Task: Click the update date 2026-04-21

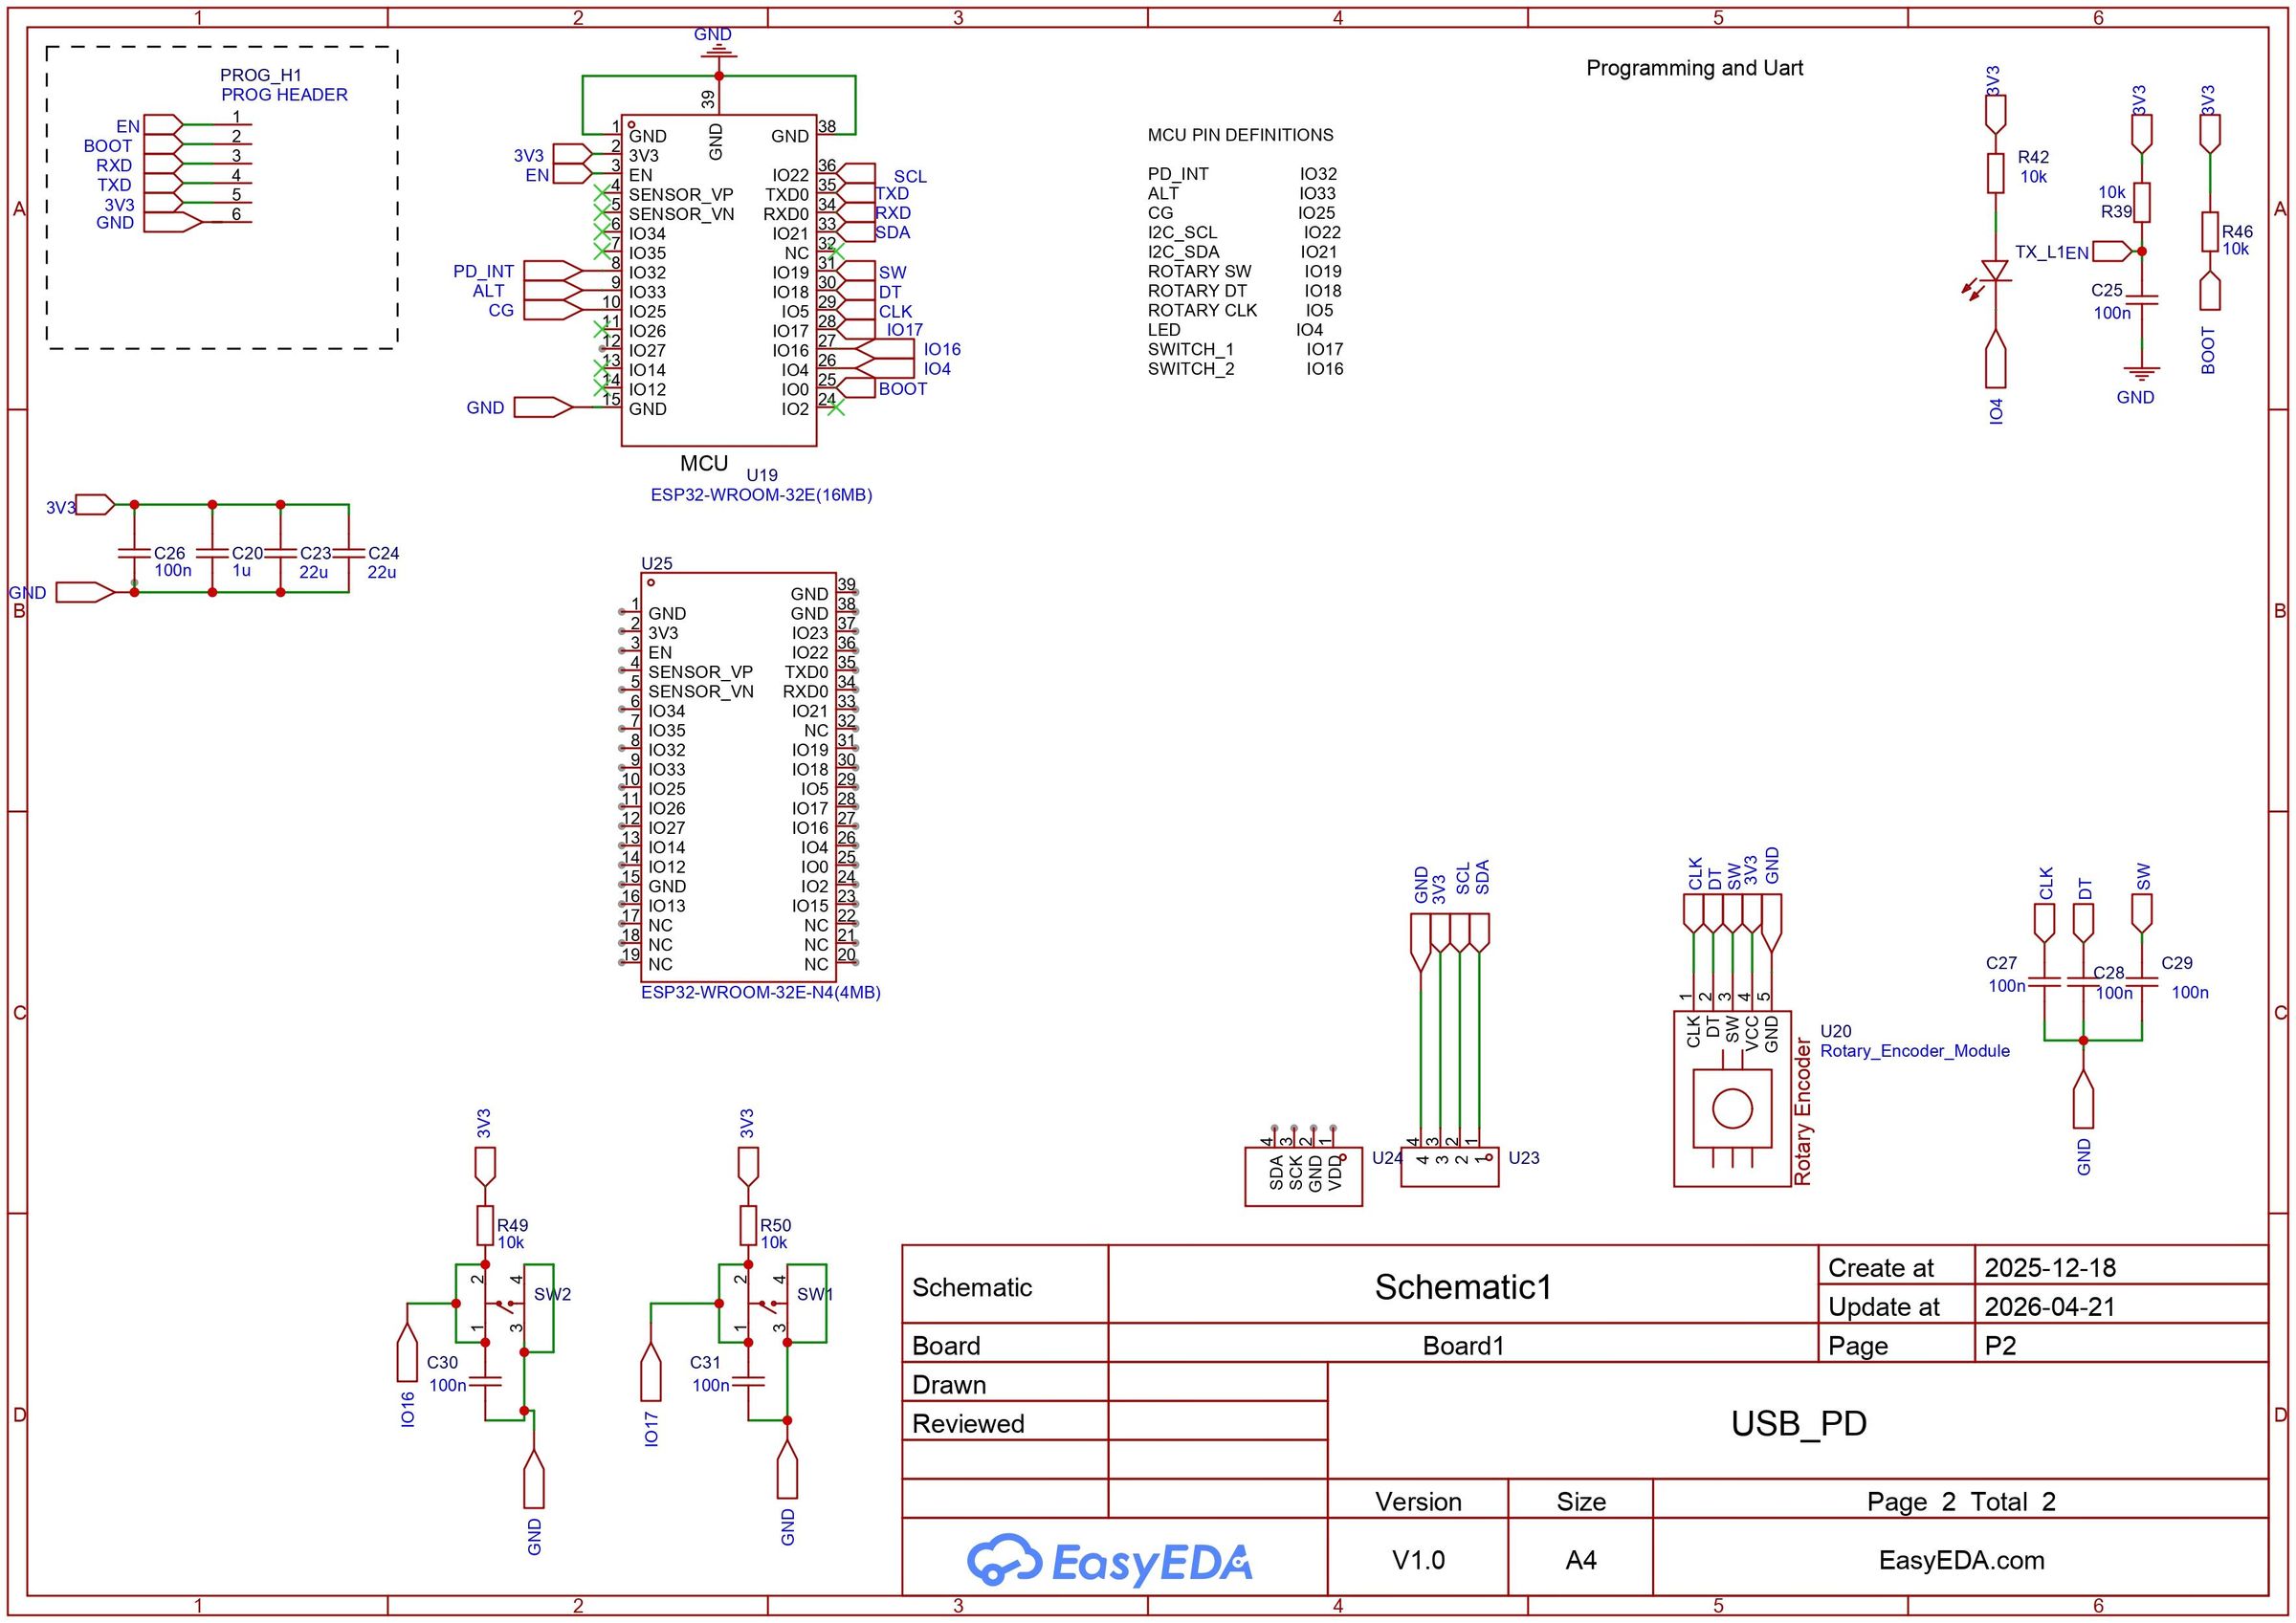Action: tap(2050, 1307)
